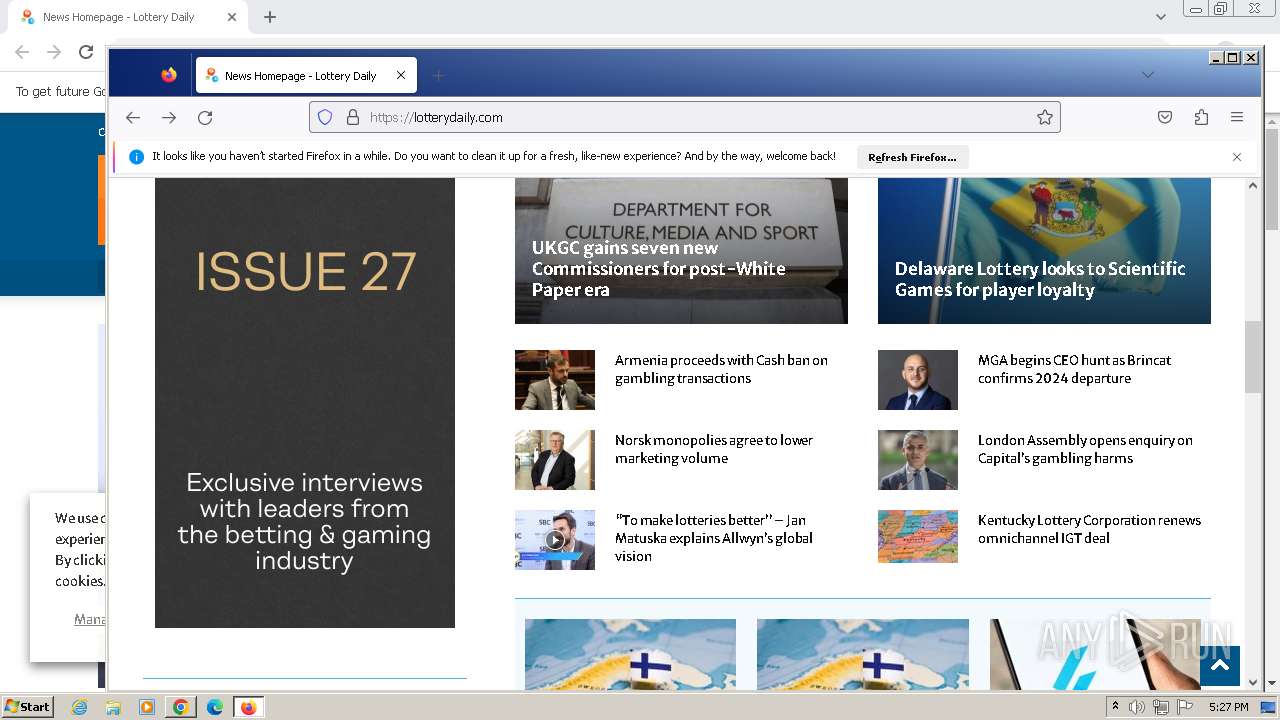The image size is (1280, 720).
Task: Click the back-to-top arrow button
Action: (x=1220, y=666)
